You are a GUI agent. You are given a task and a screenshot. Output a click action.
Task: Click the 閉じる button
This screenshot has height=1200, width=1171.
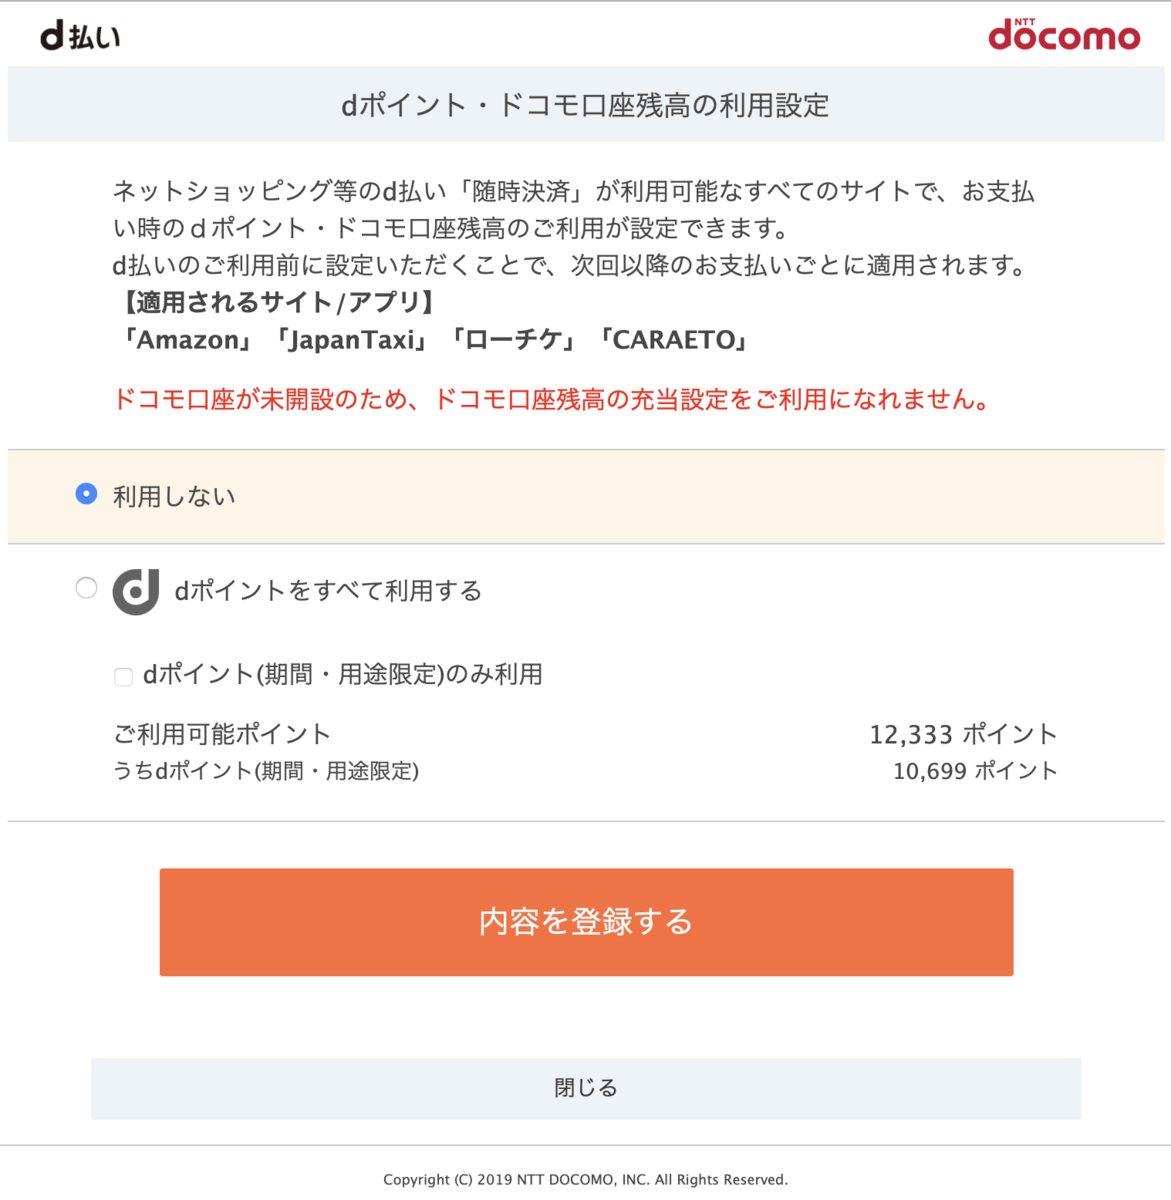tap(585, 1088)
